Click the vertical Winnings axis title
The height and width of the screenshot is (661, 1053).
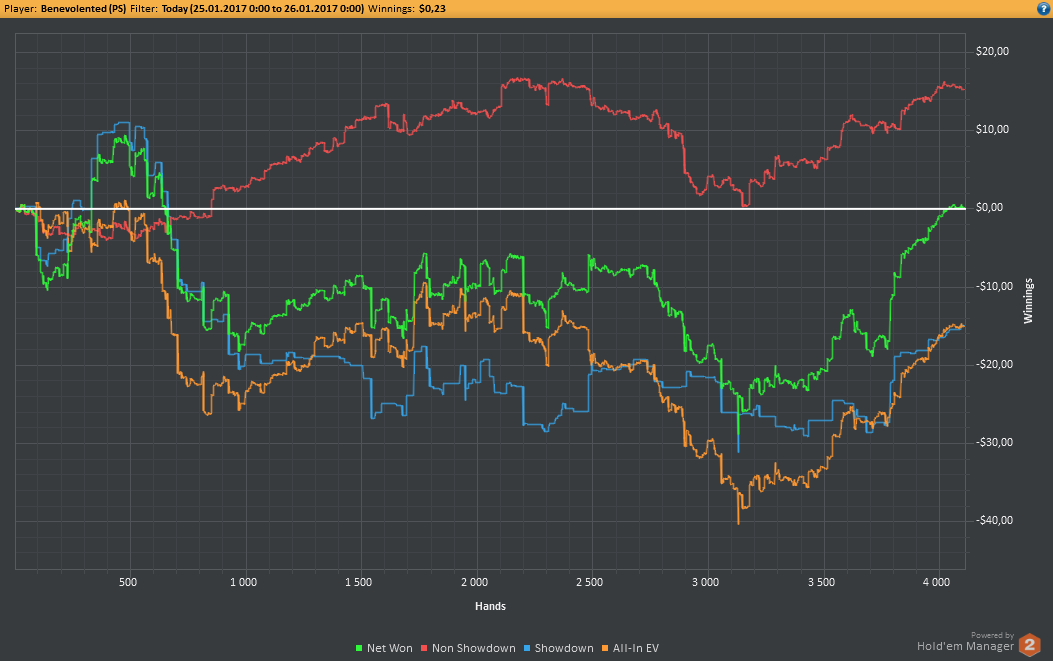[x=1028, y=301]
